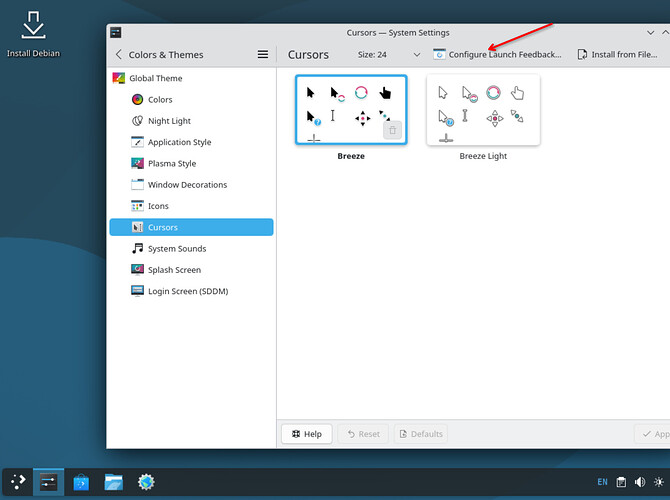Screen dimensions: 670x500
Task: Open the file manager from taskbar
Action: pos(113,482)
